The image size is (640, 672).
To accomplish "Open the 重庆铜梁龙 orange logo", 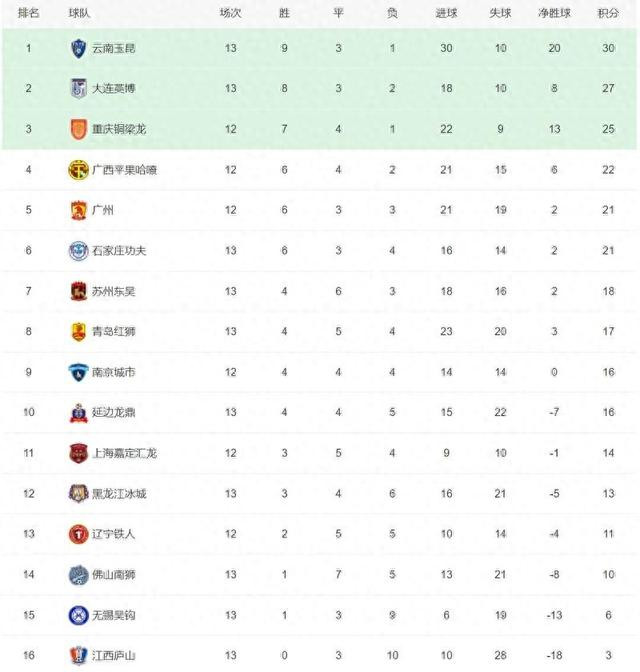I will pos(78,129).
